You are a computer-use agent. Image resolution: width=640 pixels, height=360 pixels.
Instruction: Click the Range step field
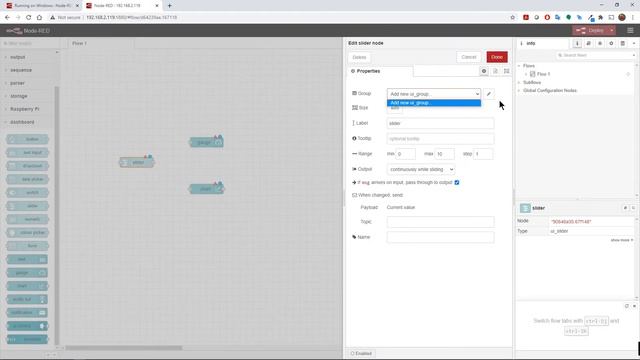(483, 154)
